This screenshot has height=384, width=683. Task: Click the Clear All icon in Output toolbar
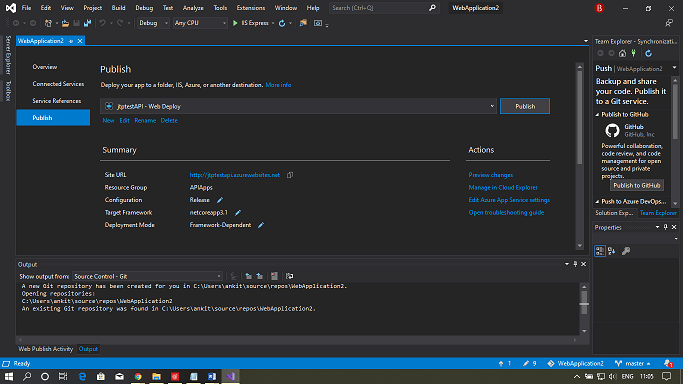point(274,276)
